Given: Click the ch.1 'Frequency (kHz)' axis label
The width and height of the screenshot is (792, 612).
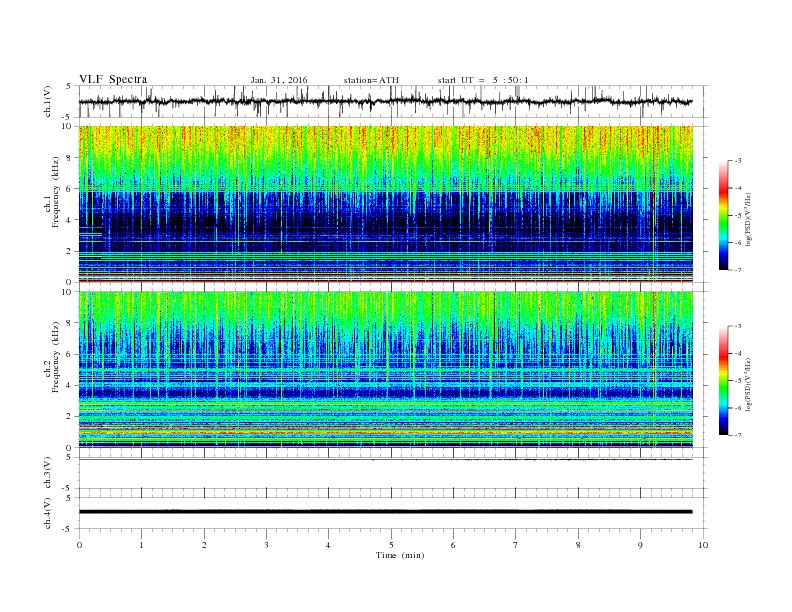Looking at the screenshot, I should click(x=56, y=192).
